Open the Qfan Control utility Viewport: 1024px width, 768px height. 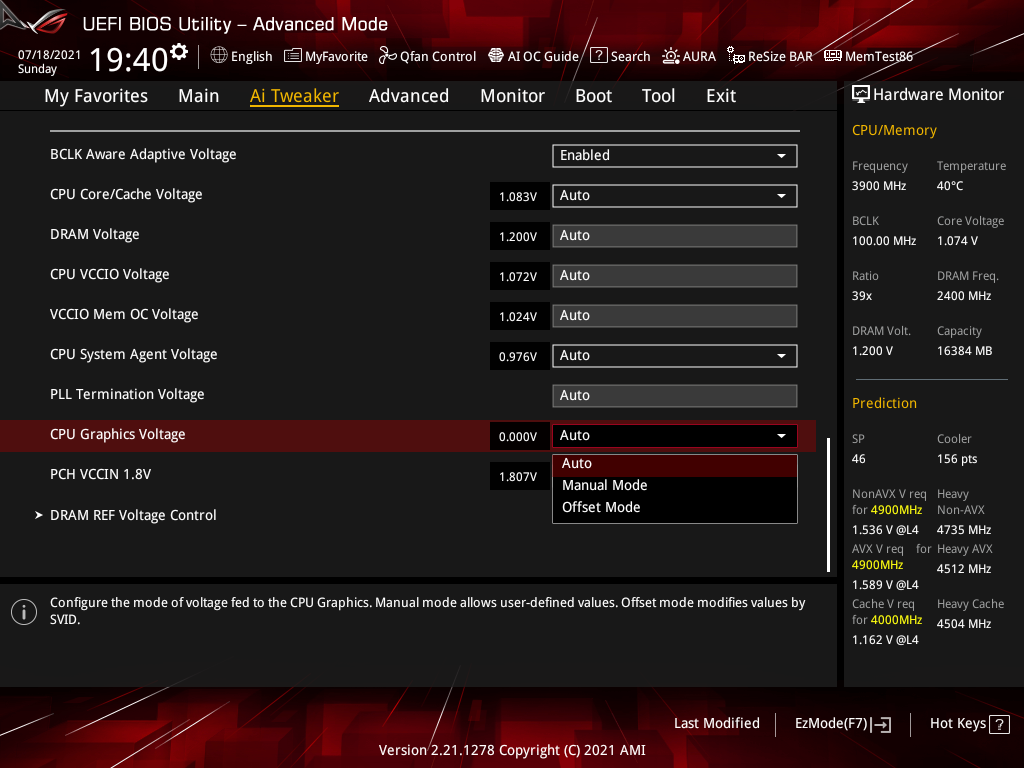(427, 56)
